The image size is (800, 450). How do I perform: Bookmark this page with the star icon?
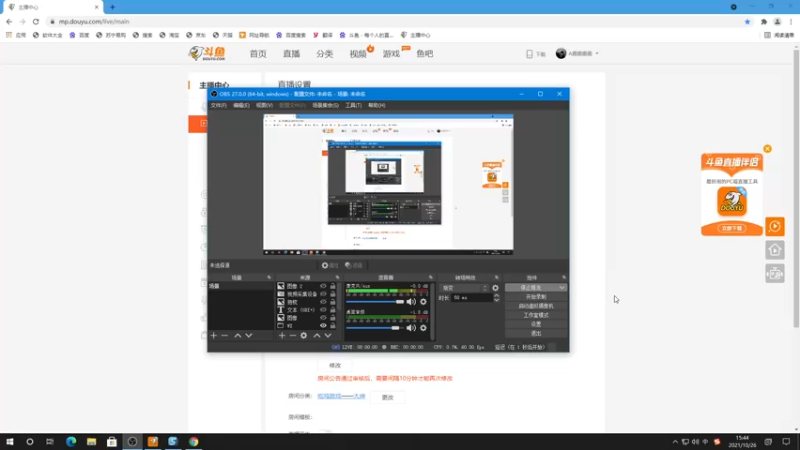pyautogui.click(x=747, y=21)
